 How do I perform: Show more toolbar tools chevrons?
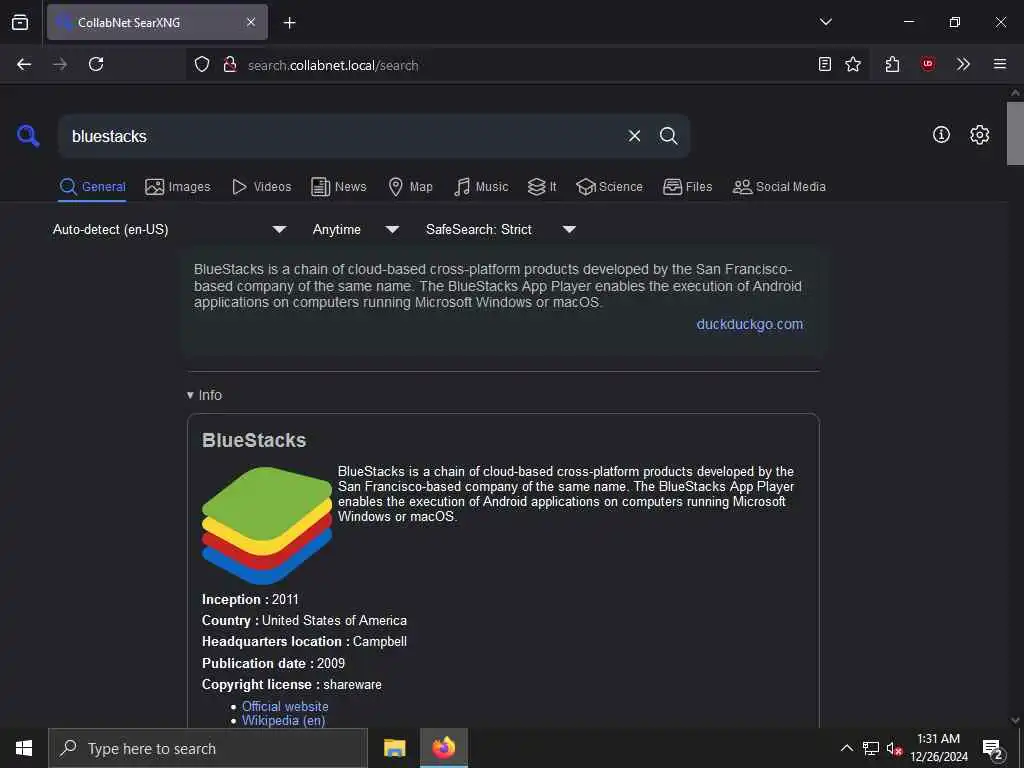(x=963, y=64)
